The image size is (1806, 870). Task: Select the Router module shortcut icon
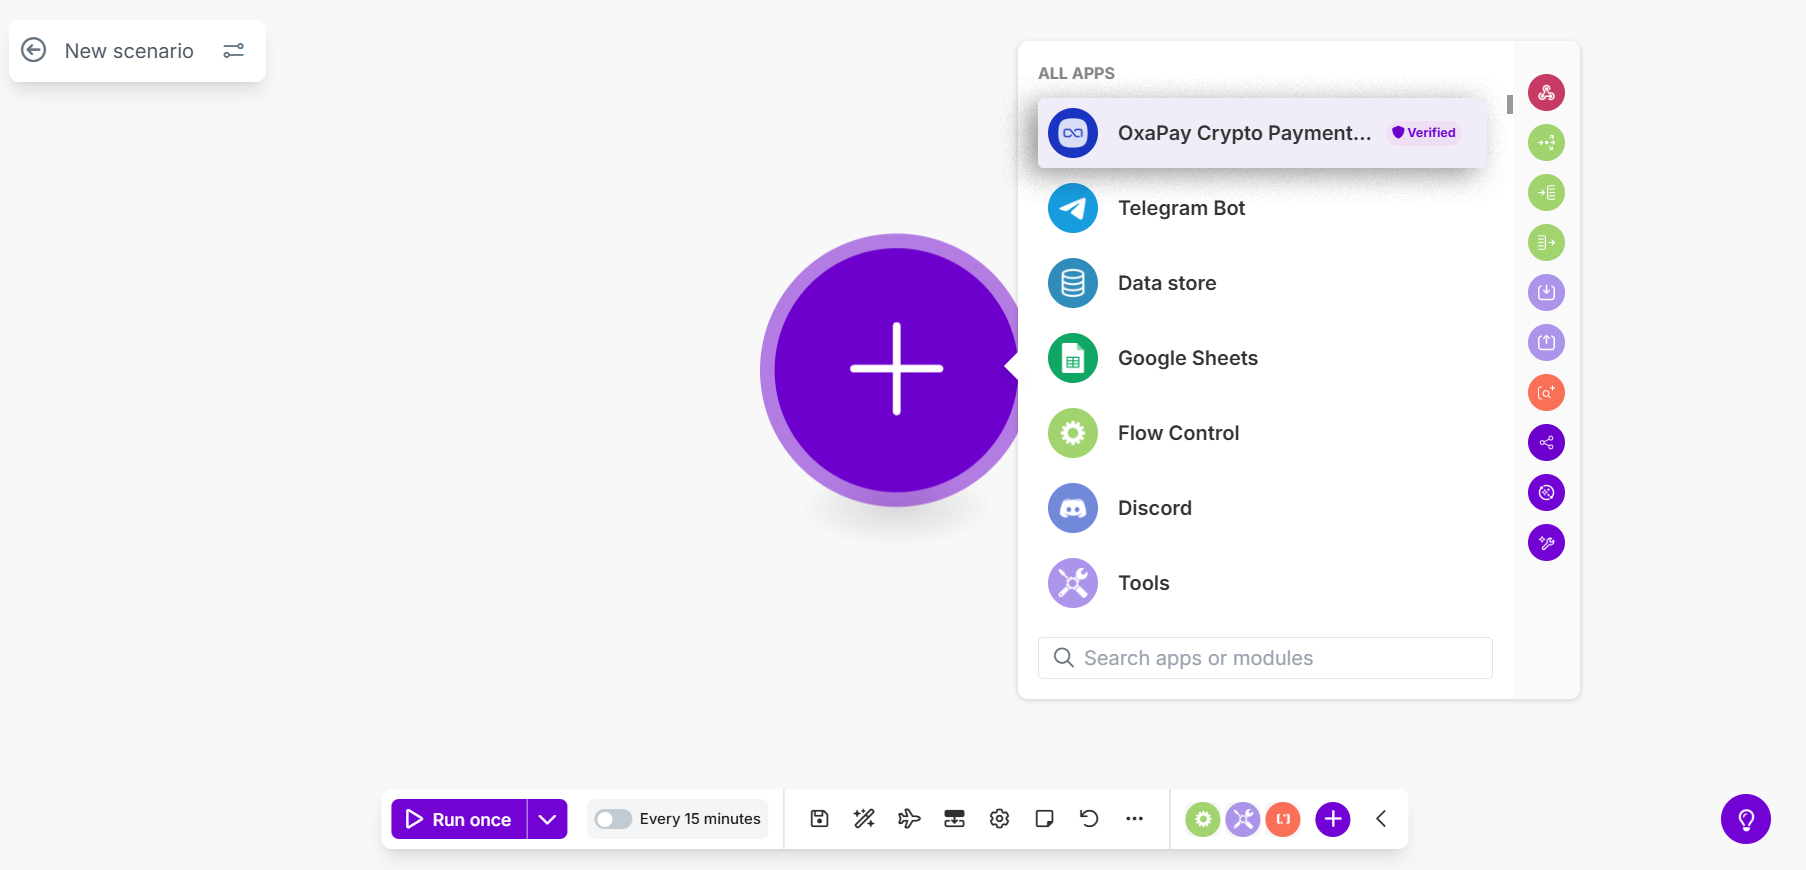[1546, 143]
